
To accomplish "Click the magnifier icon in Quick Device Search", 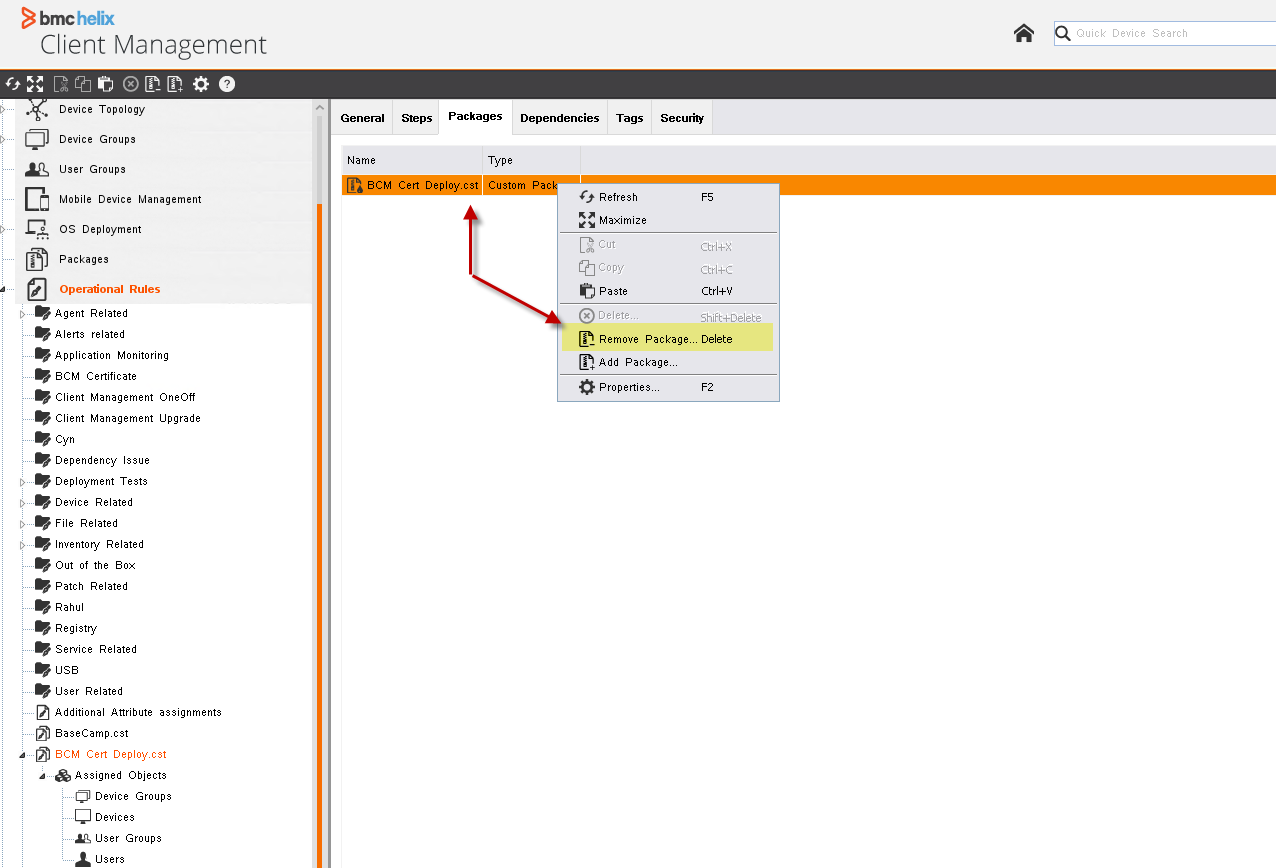I will pyautogui.click(x=1064, y=33).
